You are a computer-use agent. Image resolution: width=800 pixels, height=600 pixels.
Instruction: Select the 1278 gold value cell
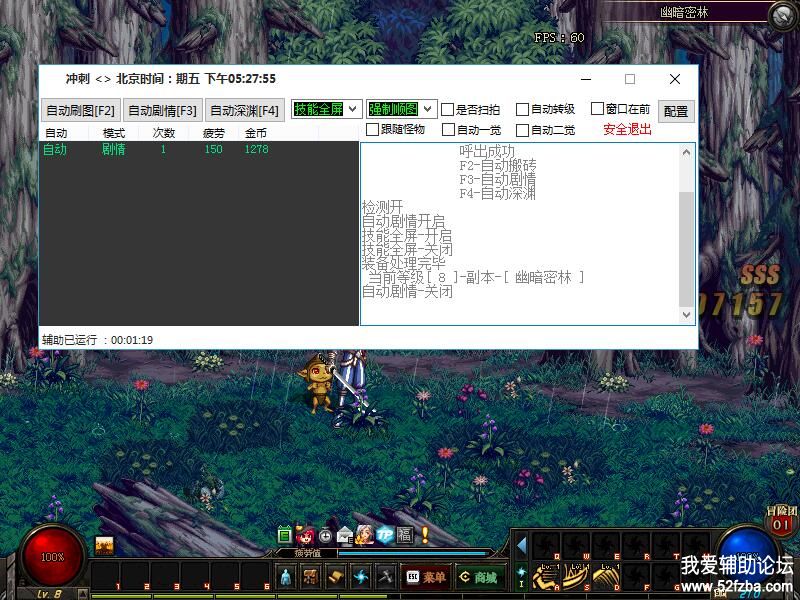coord(256,149)
